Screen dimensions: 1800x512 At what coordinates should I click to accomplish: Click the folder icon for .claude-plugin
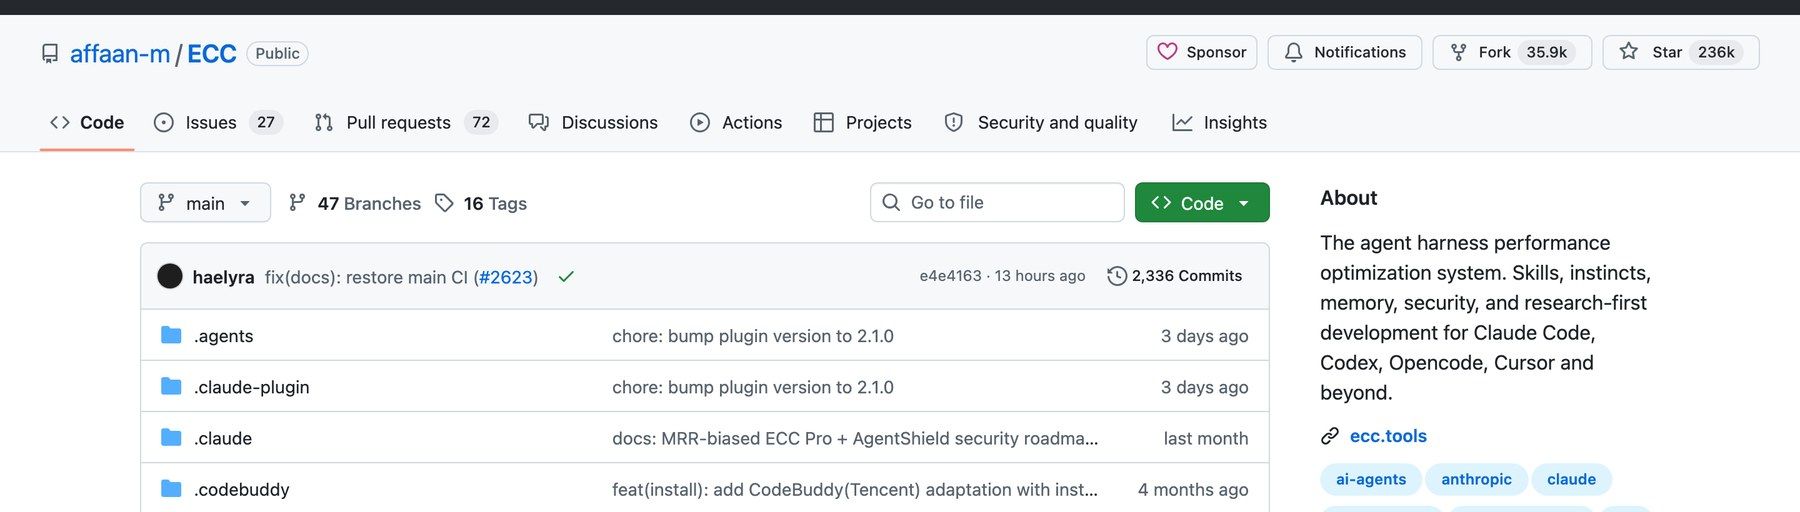pyautogui.click(x=171, y=386)
